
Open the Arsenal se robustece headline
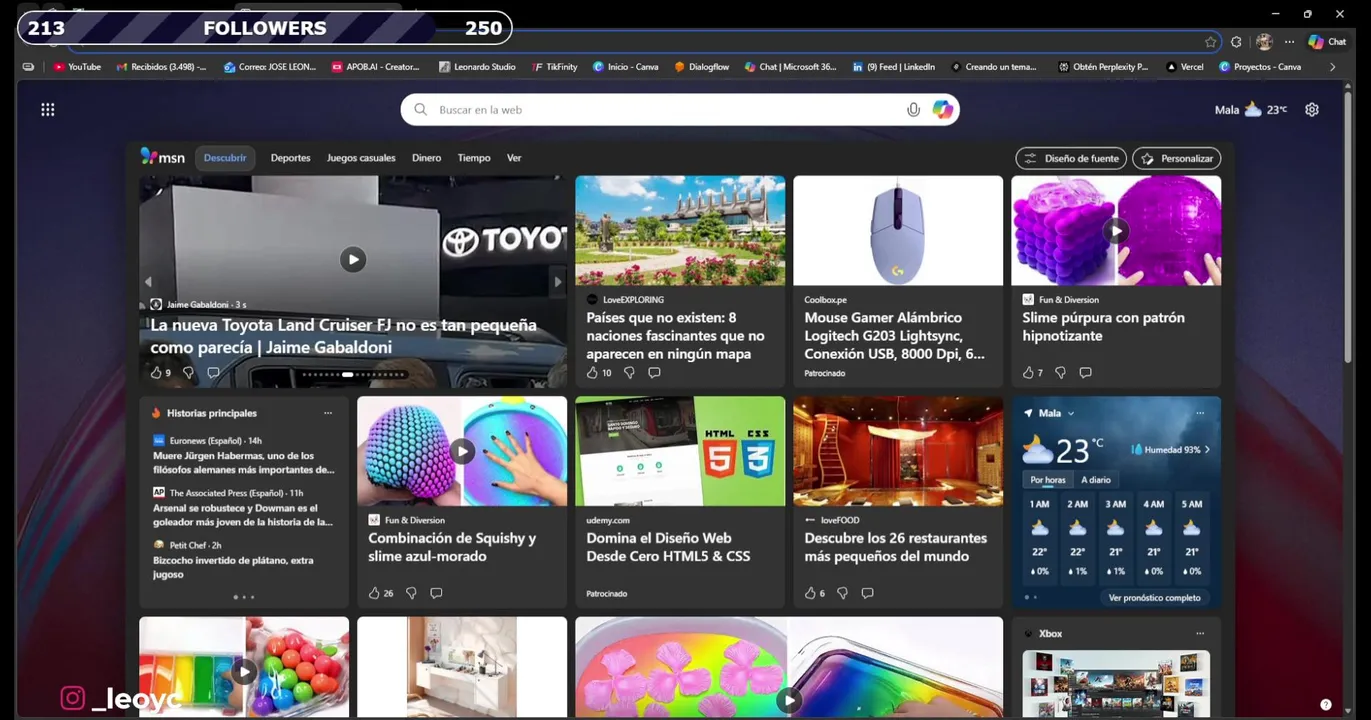coord(243,515)
